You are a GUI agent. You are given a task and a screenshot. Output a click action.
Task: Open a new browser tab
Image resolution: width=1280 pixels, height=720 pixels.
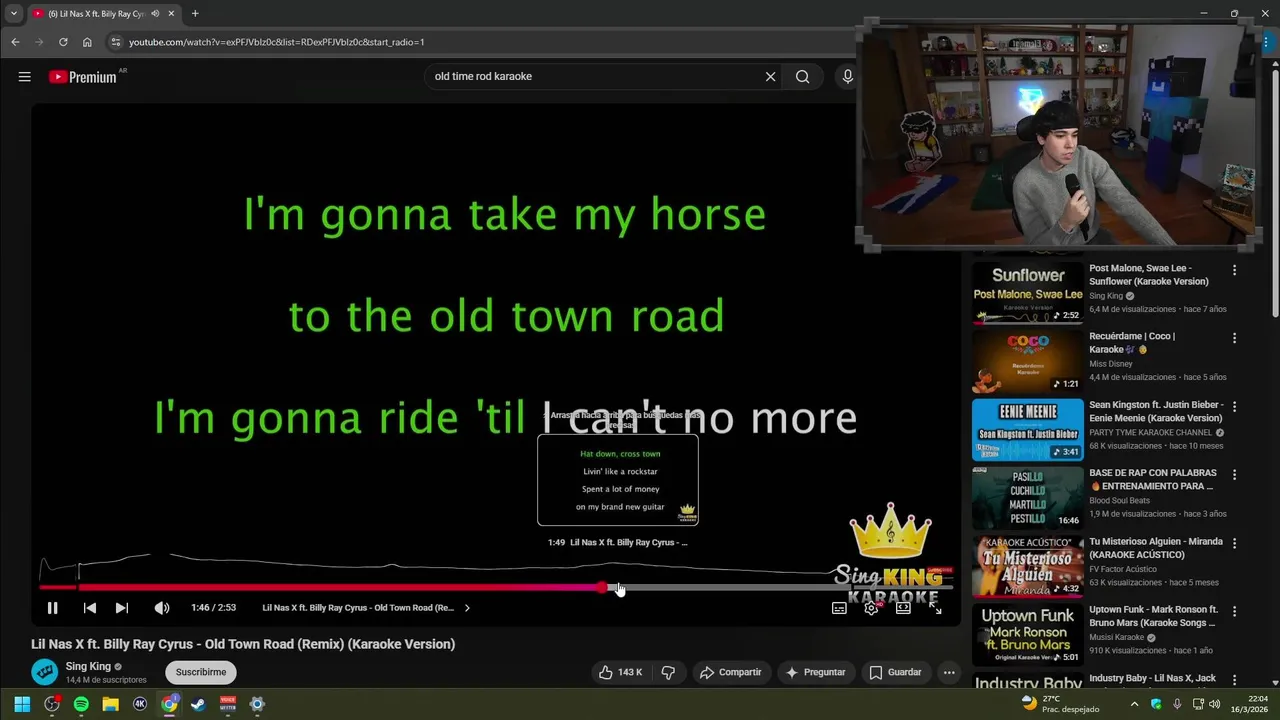(x=195, y=14)
